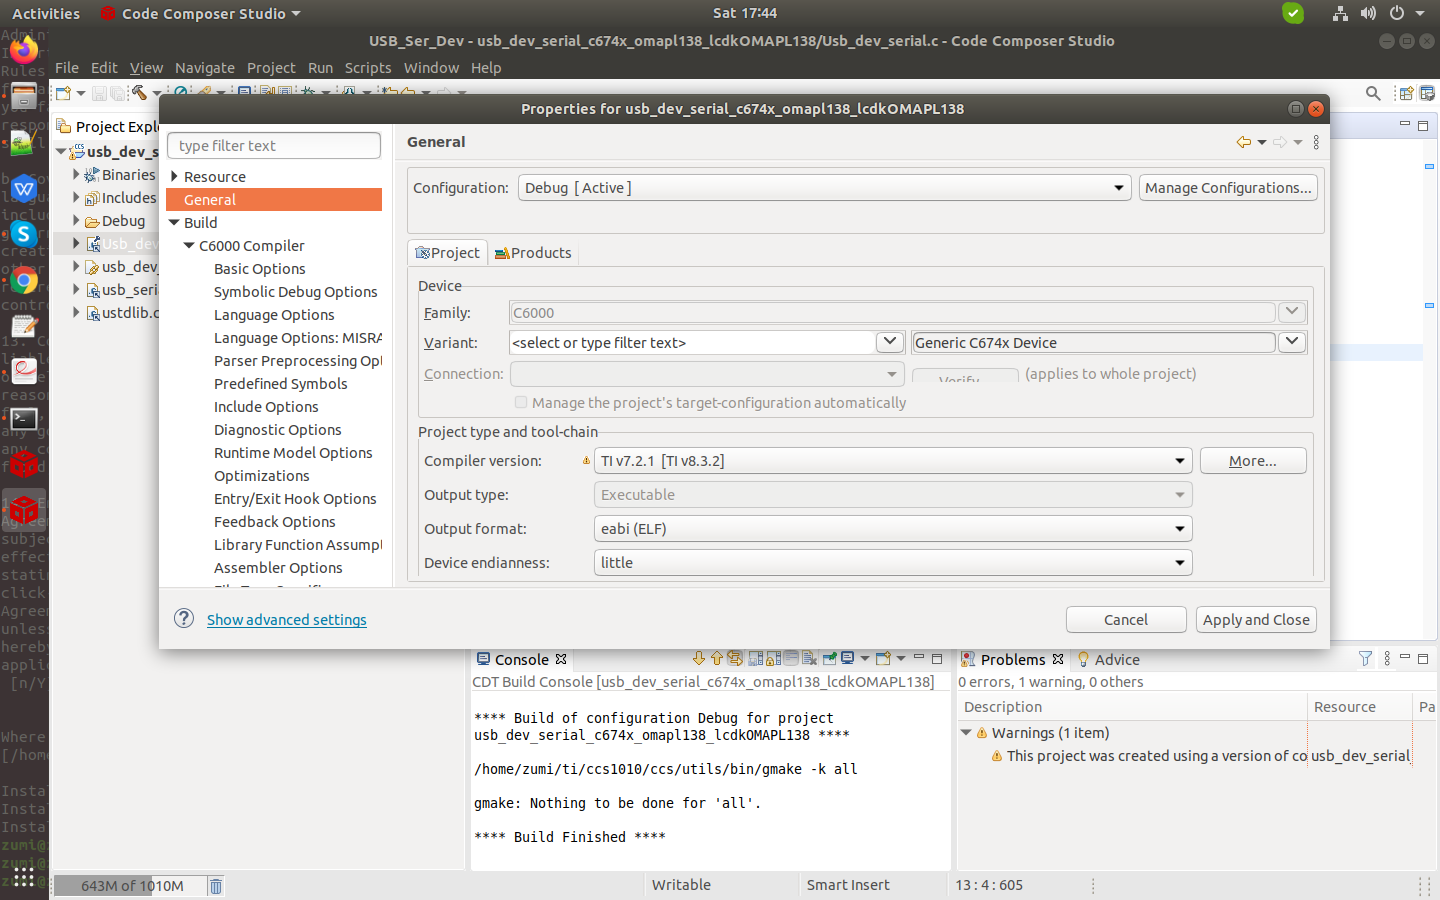Select the Project tab in dialog
Image resolution: width=1440 pixels, height=900 pixels.
click(x=447, y=253)
